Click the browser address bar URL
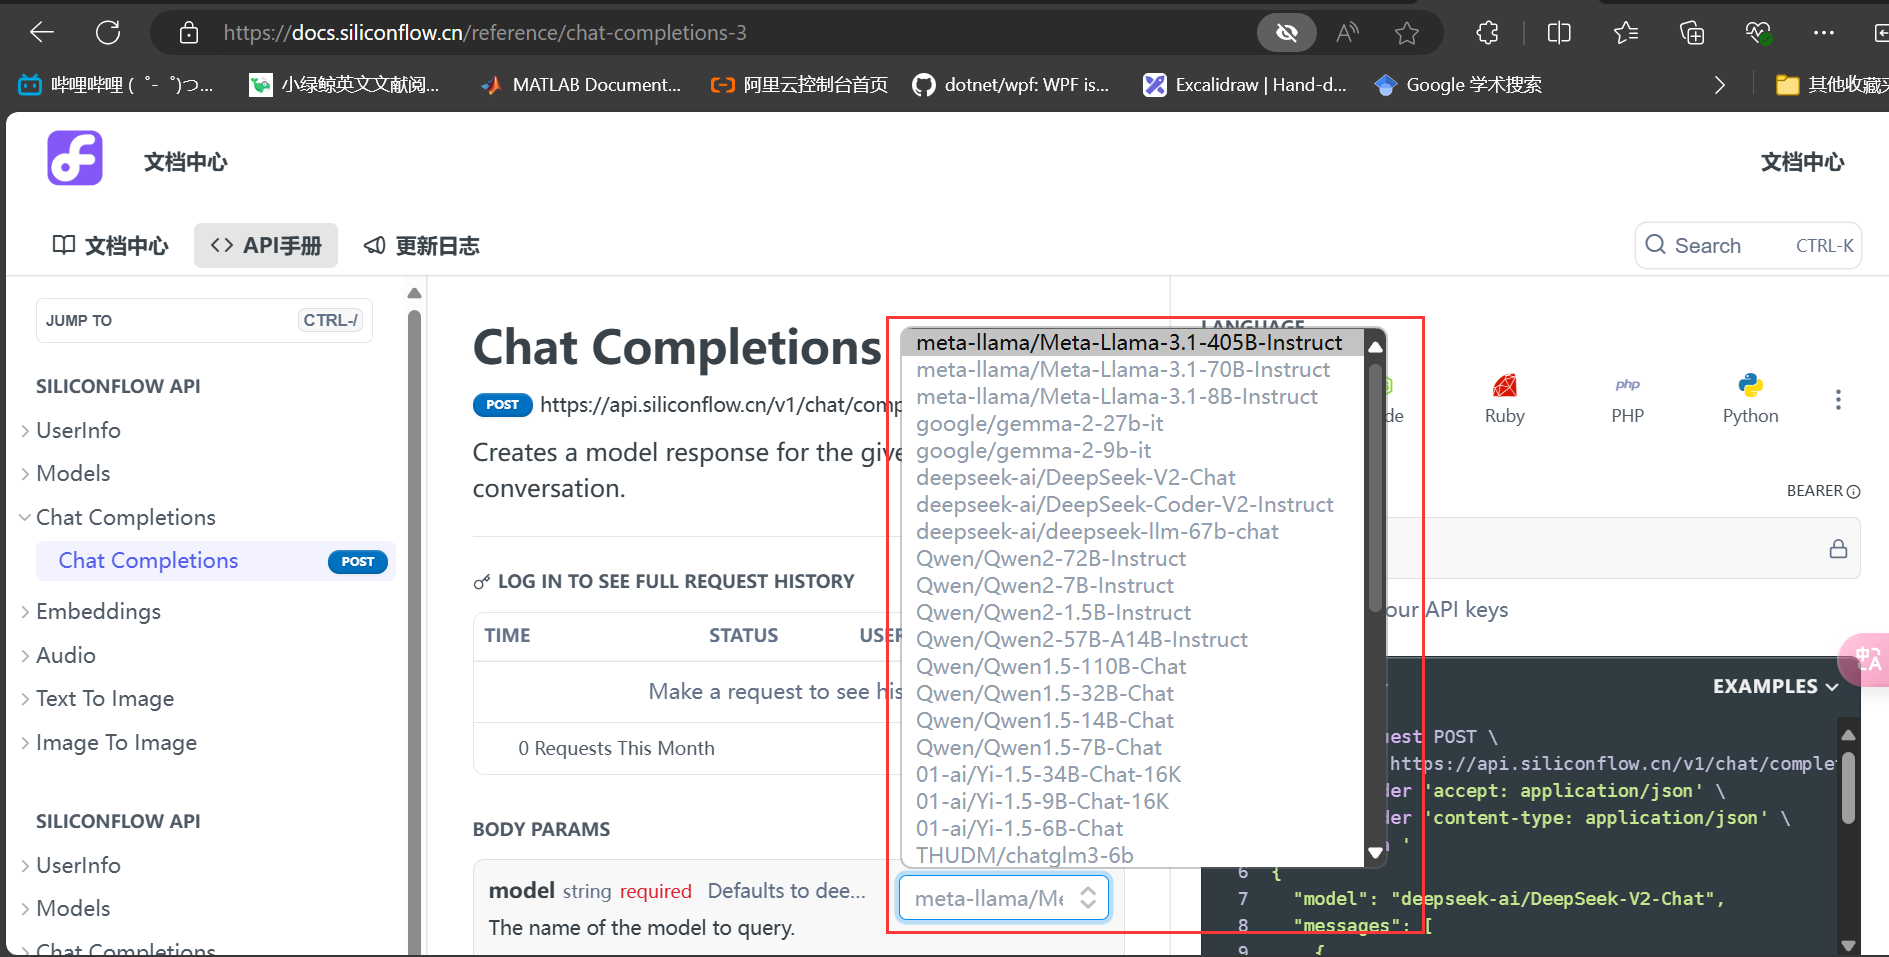The width and height of the screenshot is (1889, 957). tap(485, 33)
